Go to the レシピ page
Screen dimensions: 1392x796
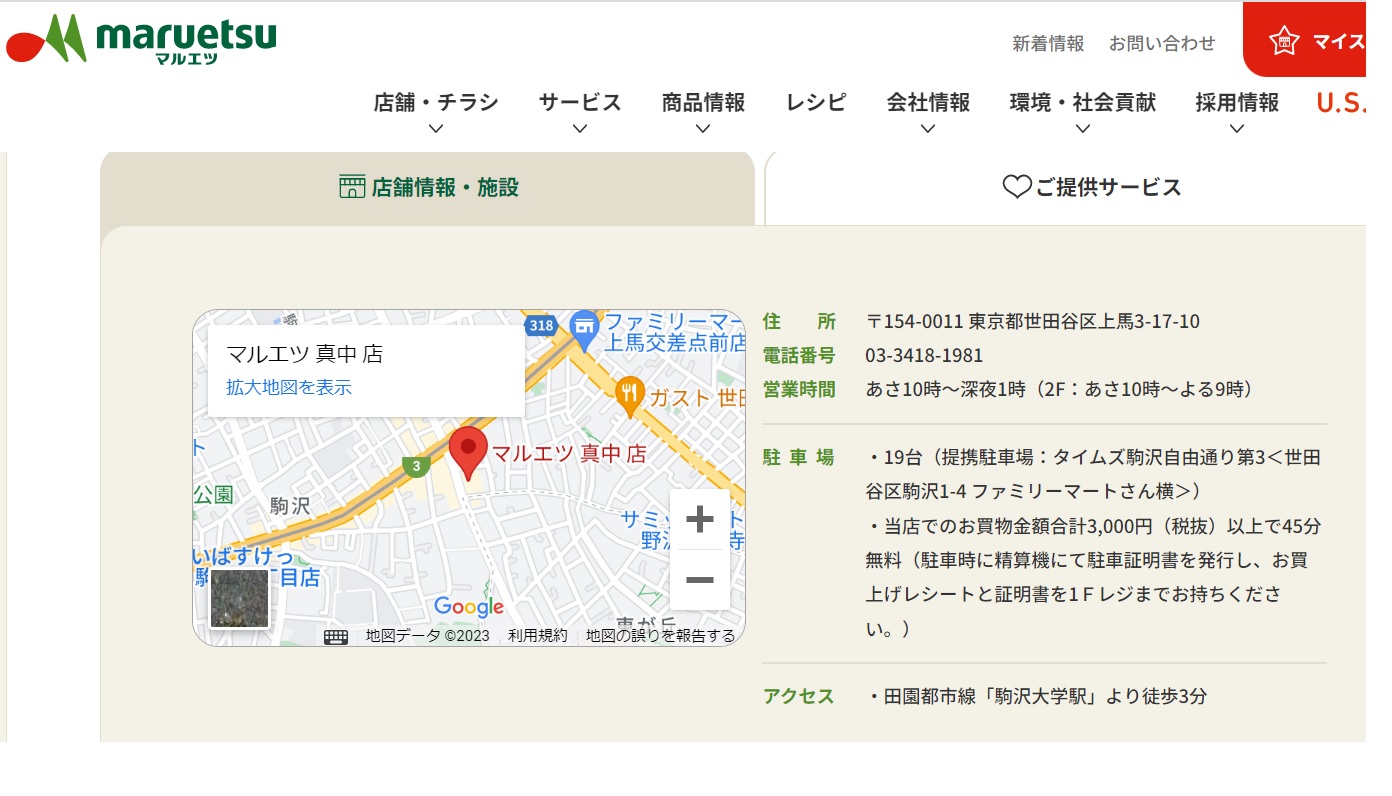(816, 102)
